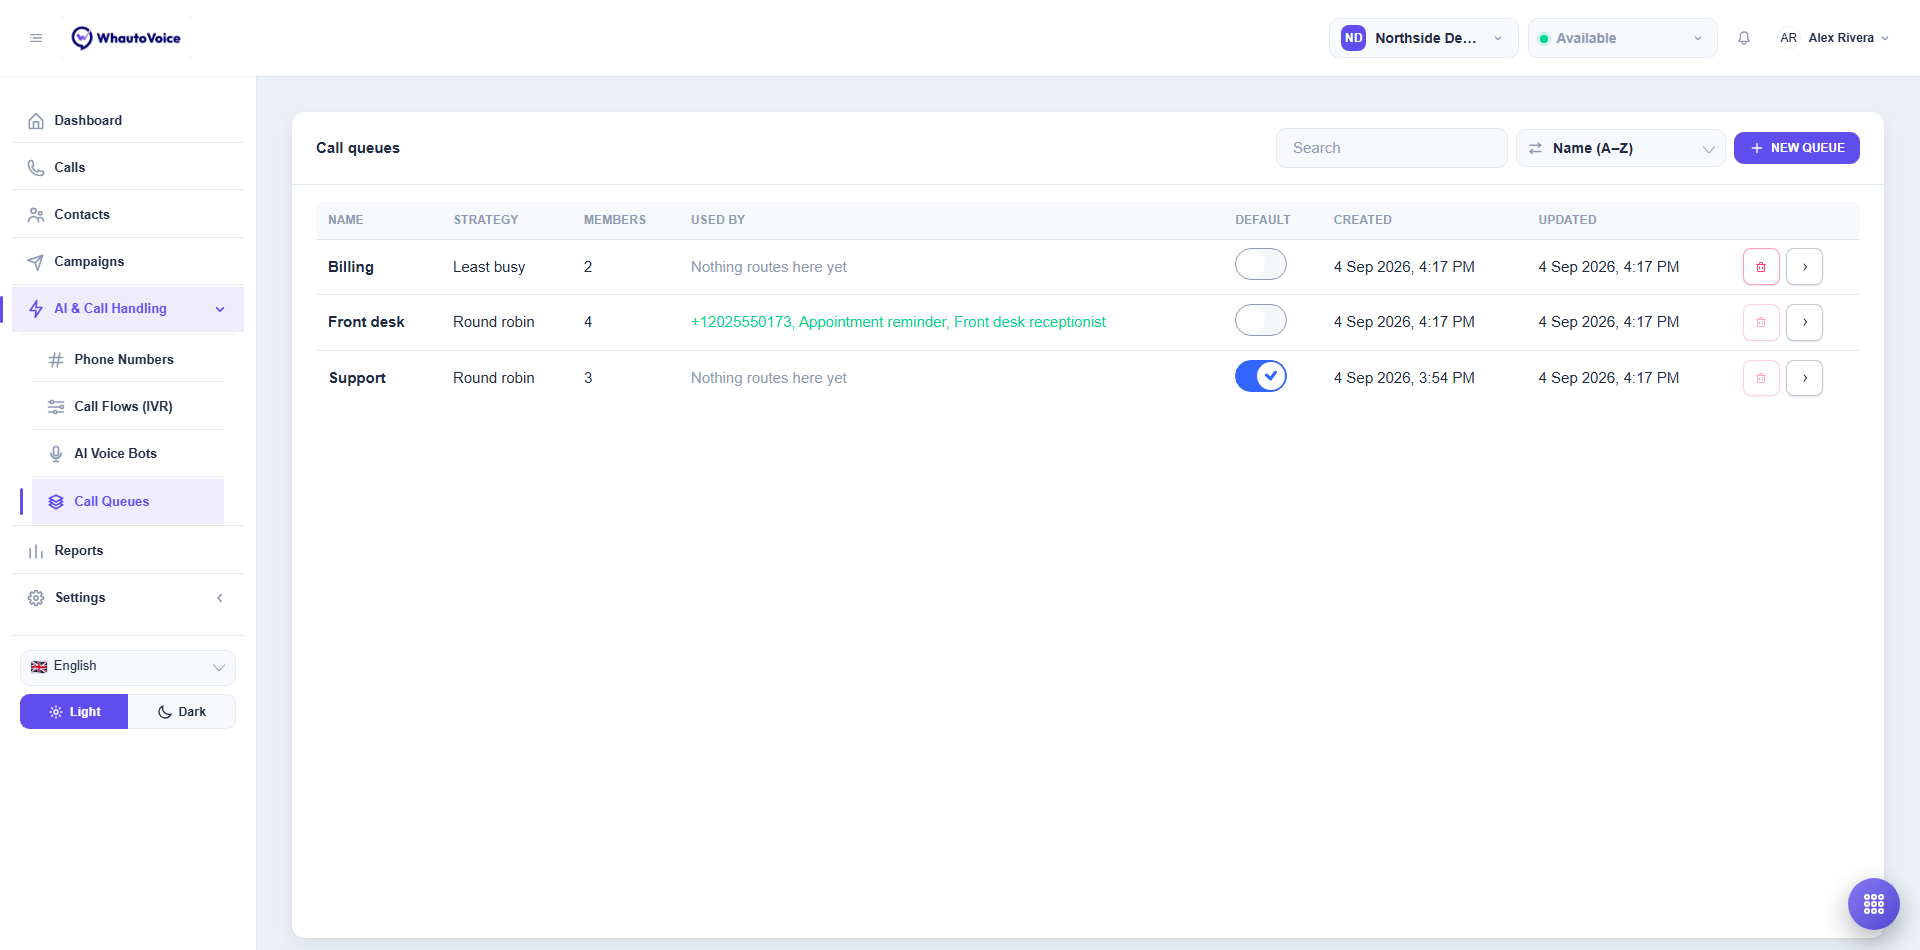Viewport: 1920px width, 950px height.
Task: Click the NEW QUEUE button
Action: 1796,148
